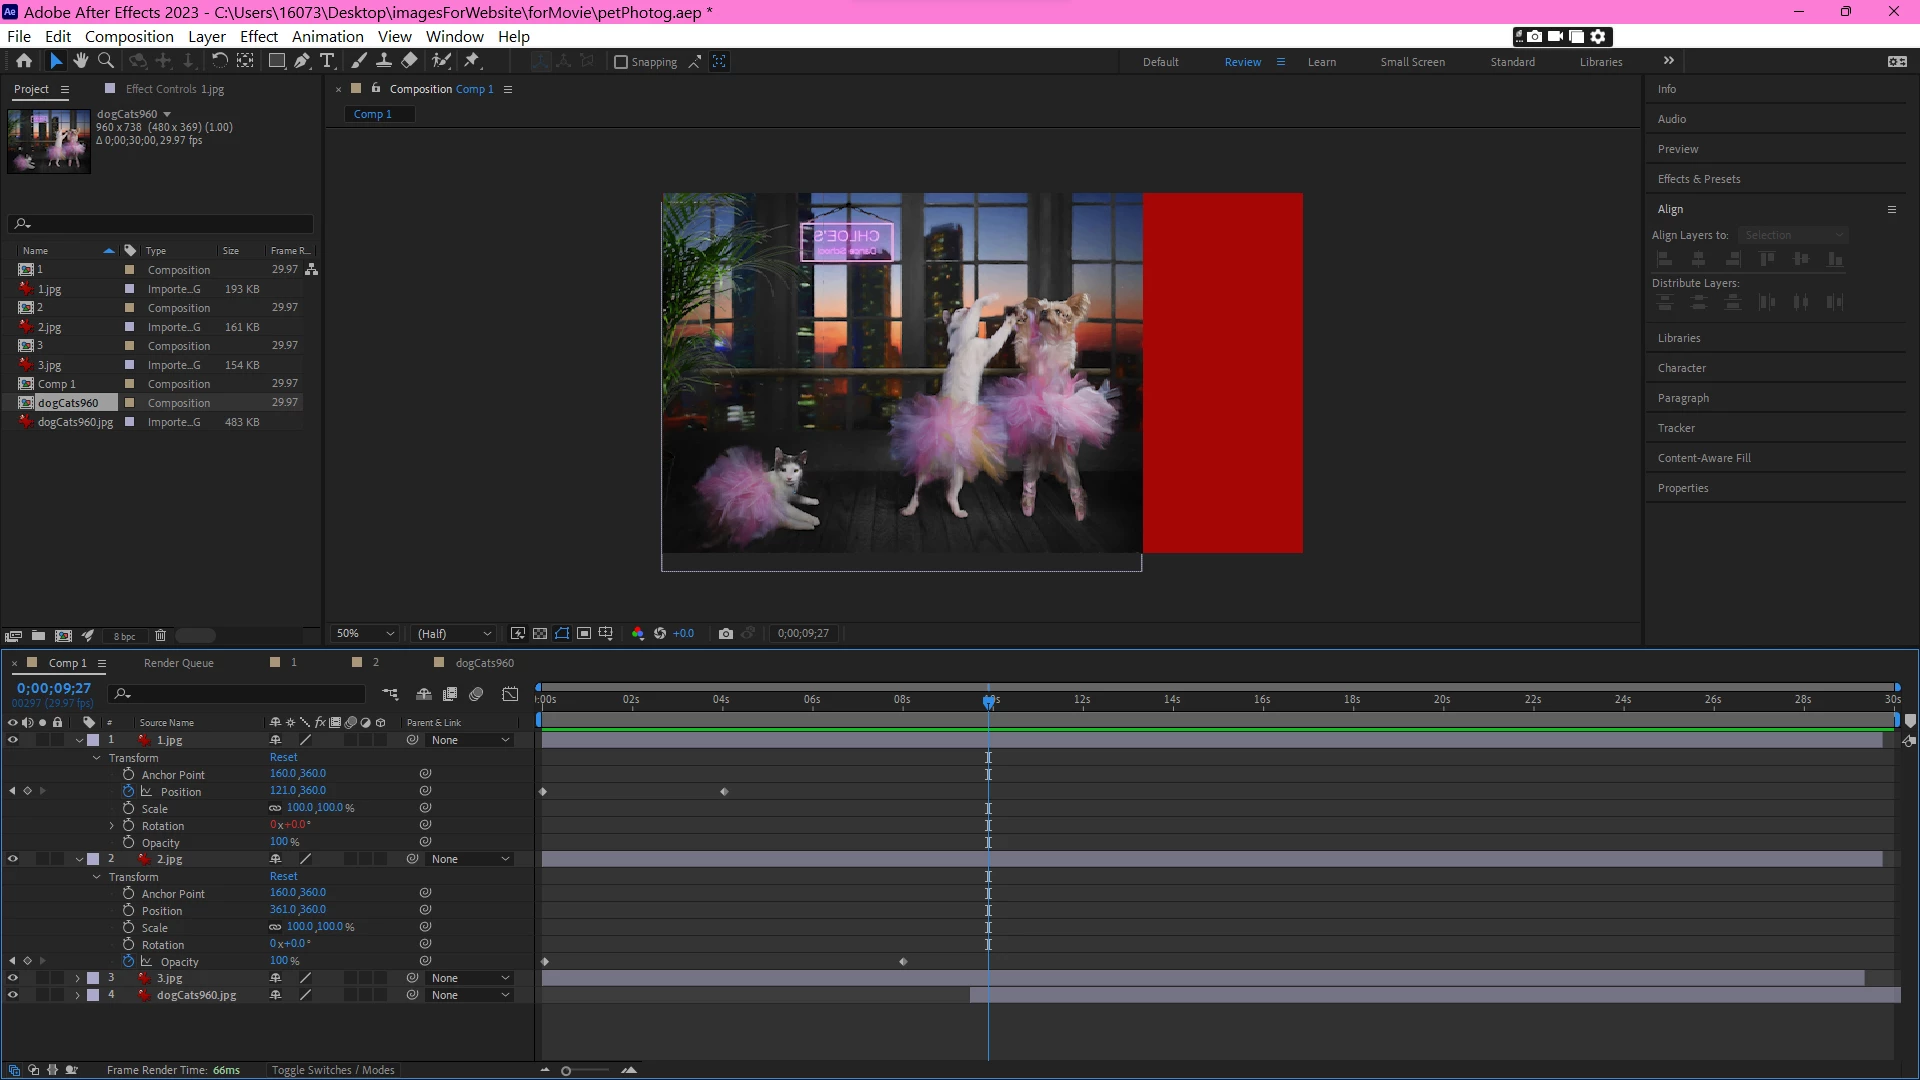Click Reset on 1.jpg Transform
The height and width of the screenshot is (1080, 1920).
coord(283,757)
